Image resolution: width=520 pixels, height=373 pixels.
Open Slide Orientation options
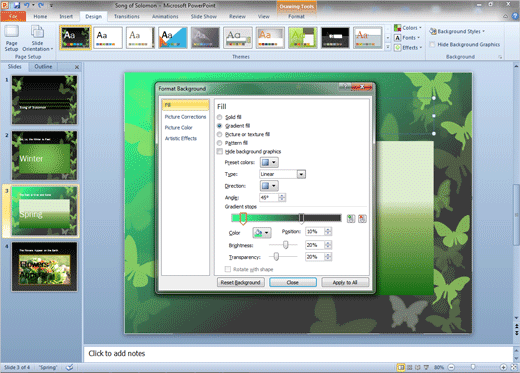[x=37, y=38]
